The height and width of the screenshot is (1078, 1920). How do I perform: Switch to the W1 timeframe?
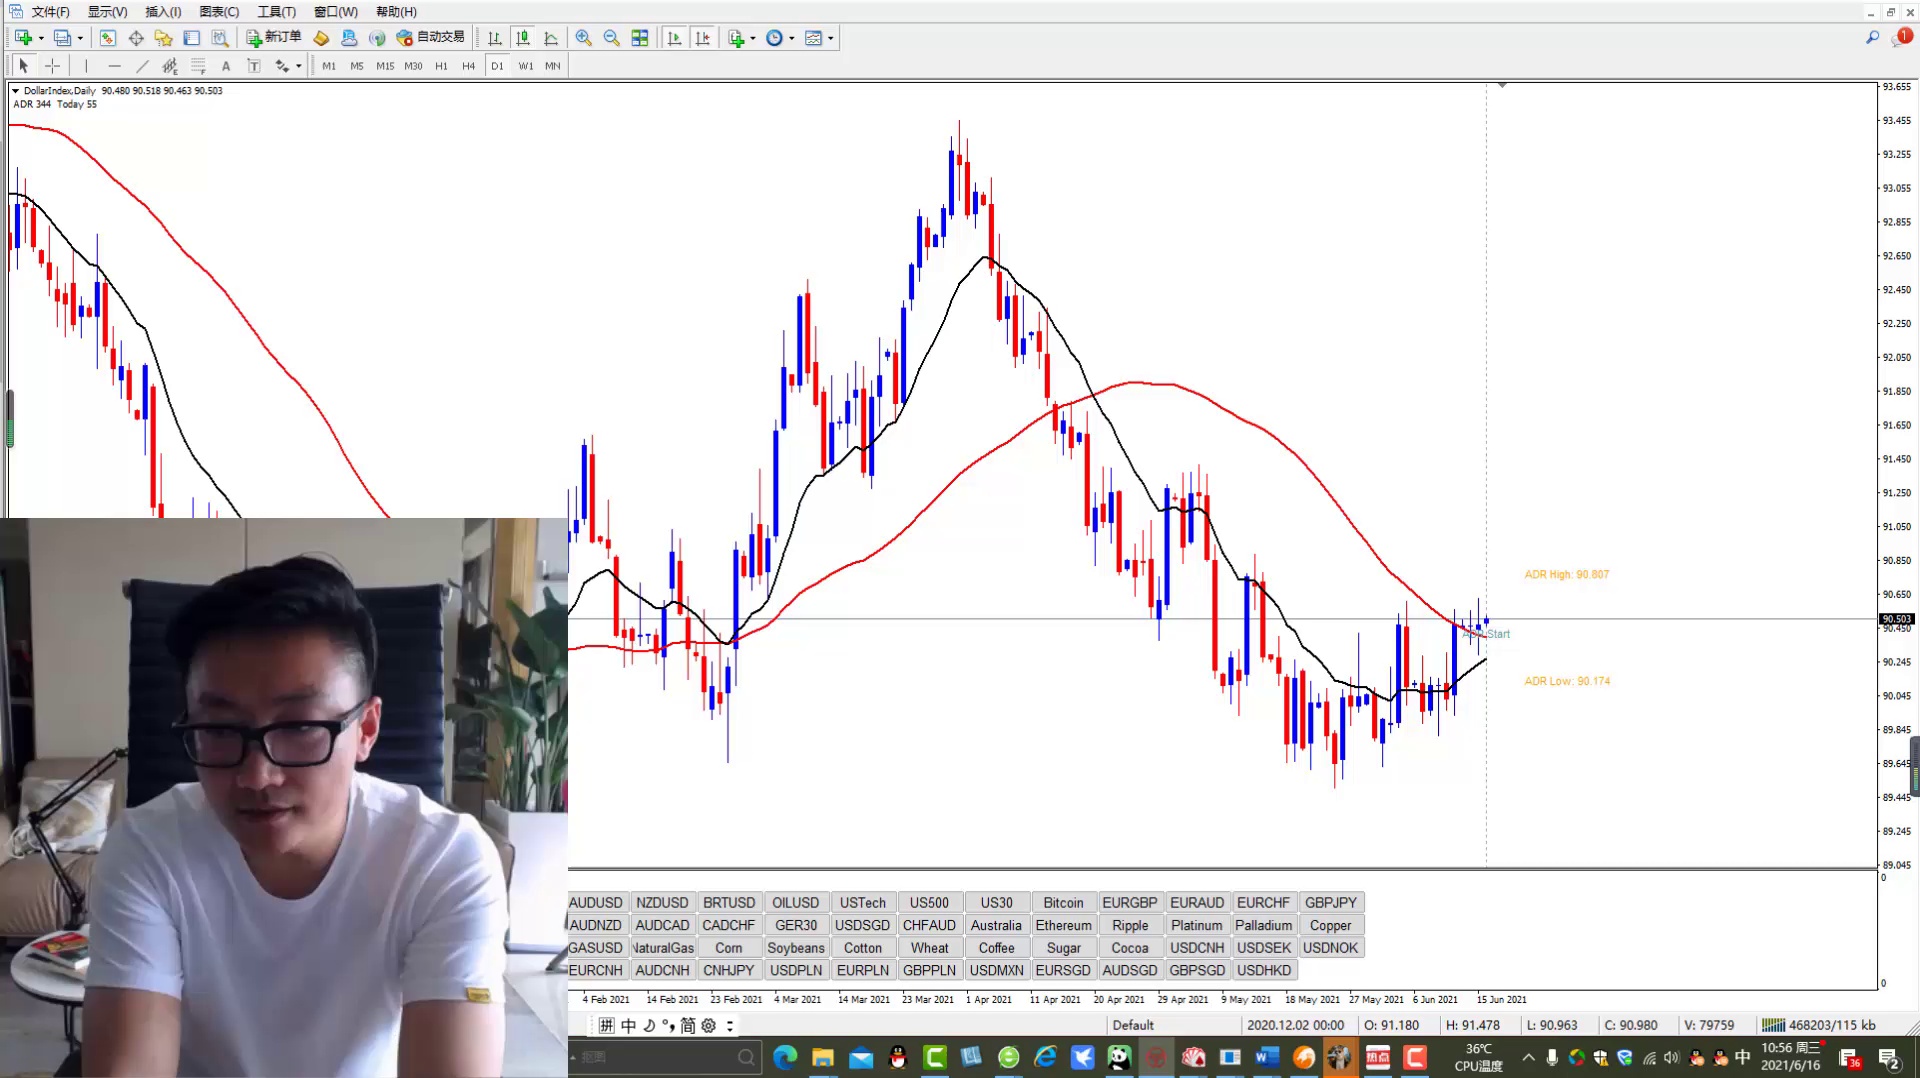[x=526, y=66]
